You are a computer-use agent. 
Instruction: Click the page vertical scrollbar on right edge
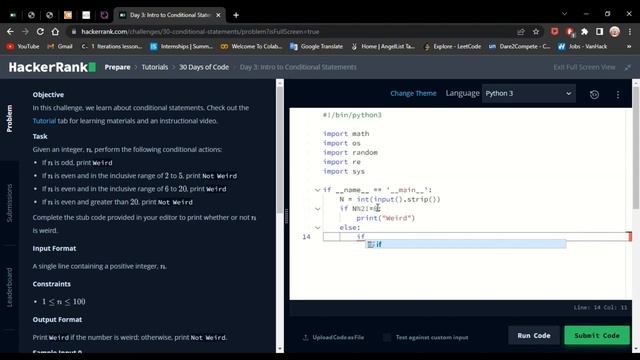pos(636,147)
